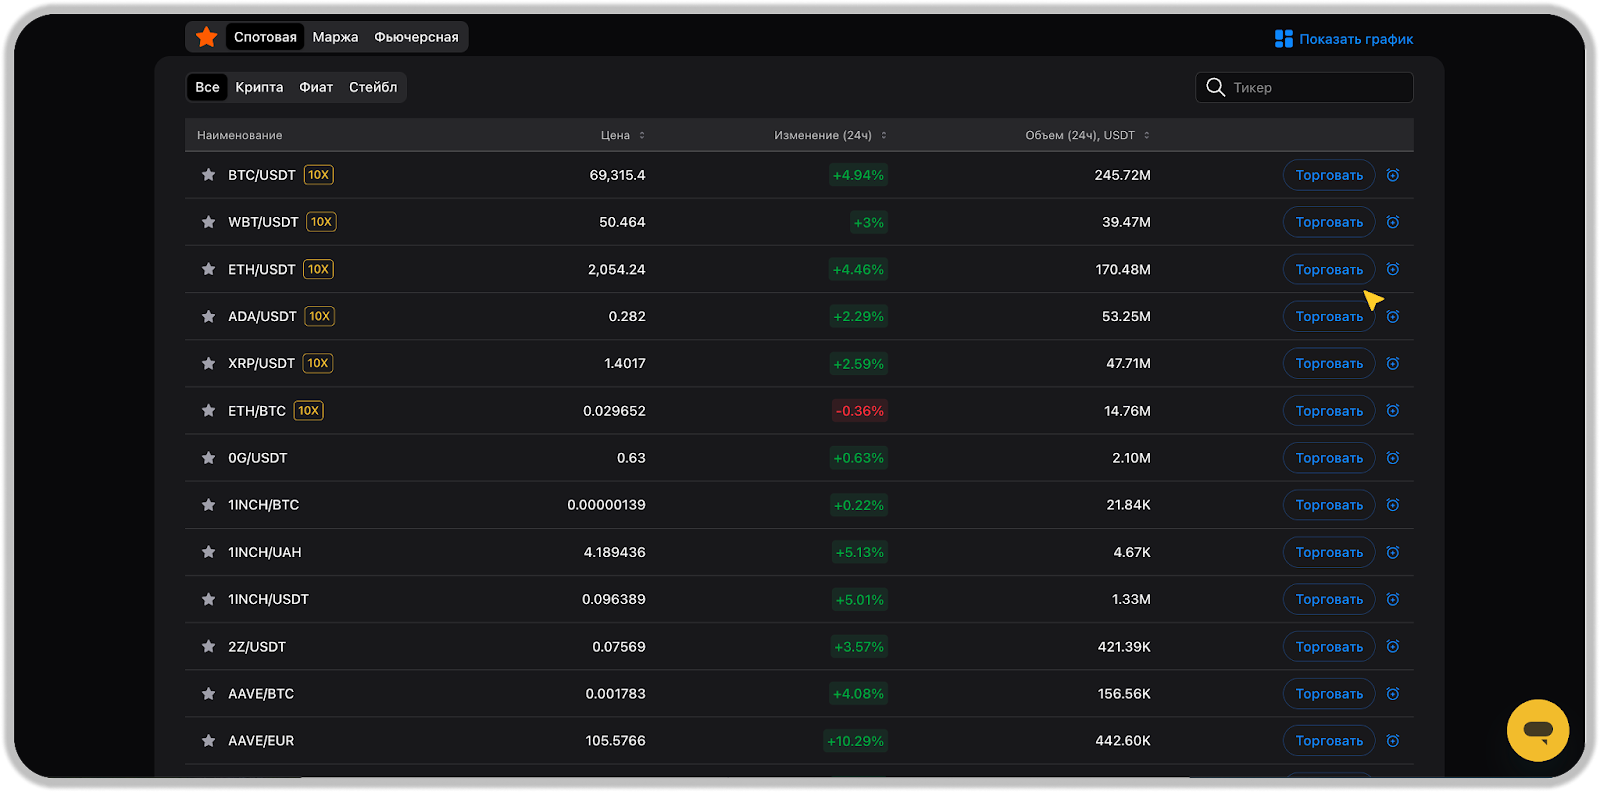
Task: Click the search magnifier icon
Action: 1215,88
